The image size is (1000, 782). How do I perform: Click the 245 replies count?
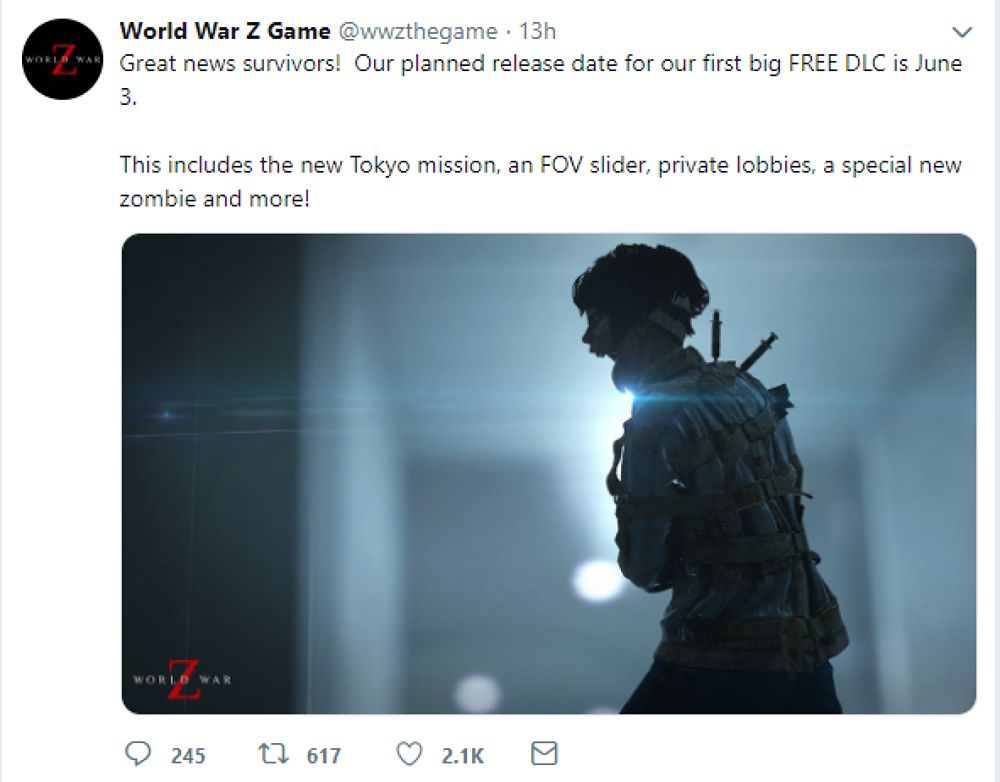click(x=188, y=756)
